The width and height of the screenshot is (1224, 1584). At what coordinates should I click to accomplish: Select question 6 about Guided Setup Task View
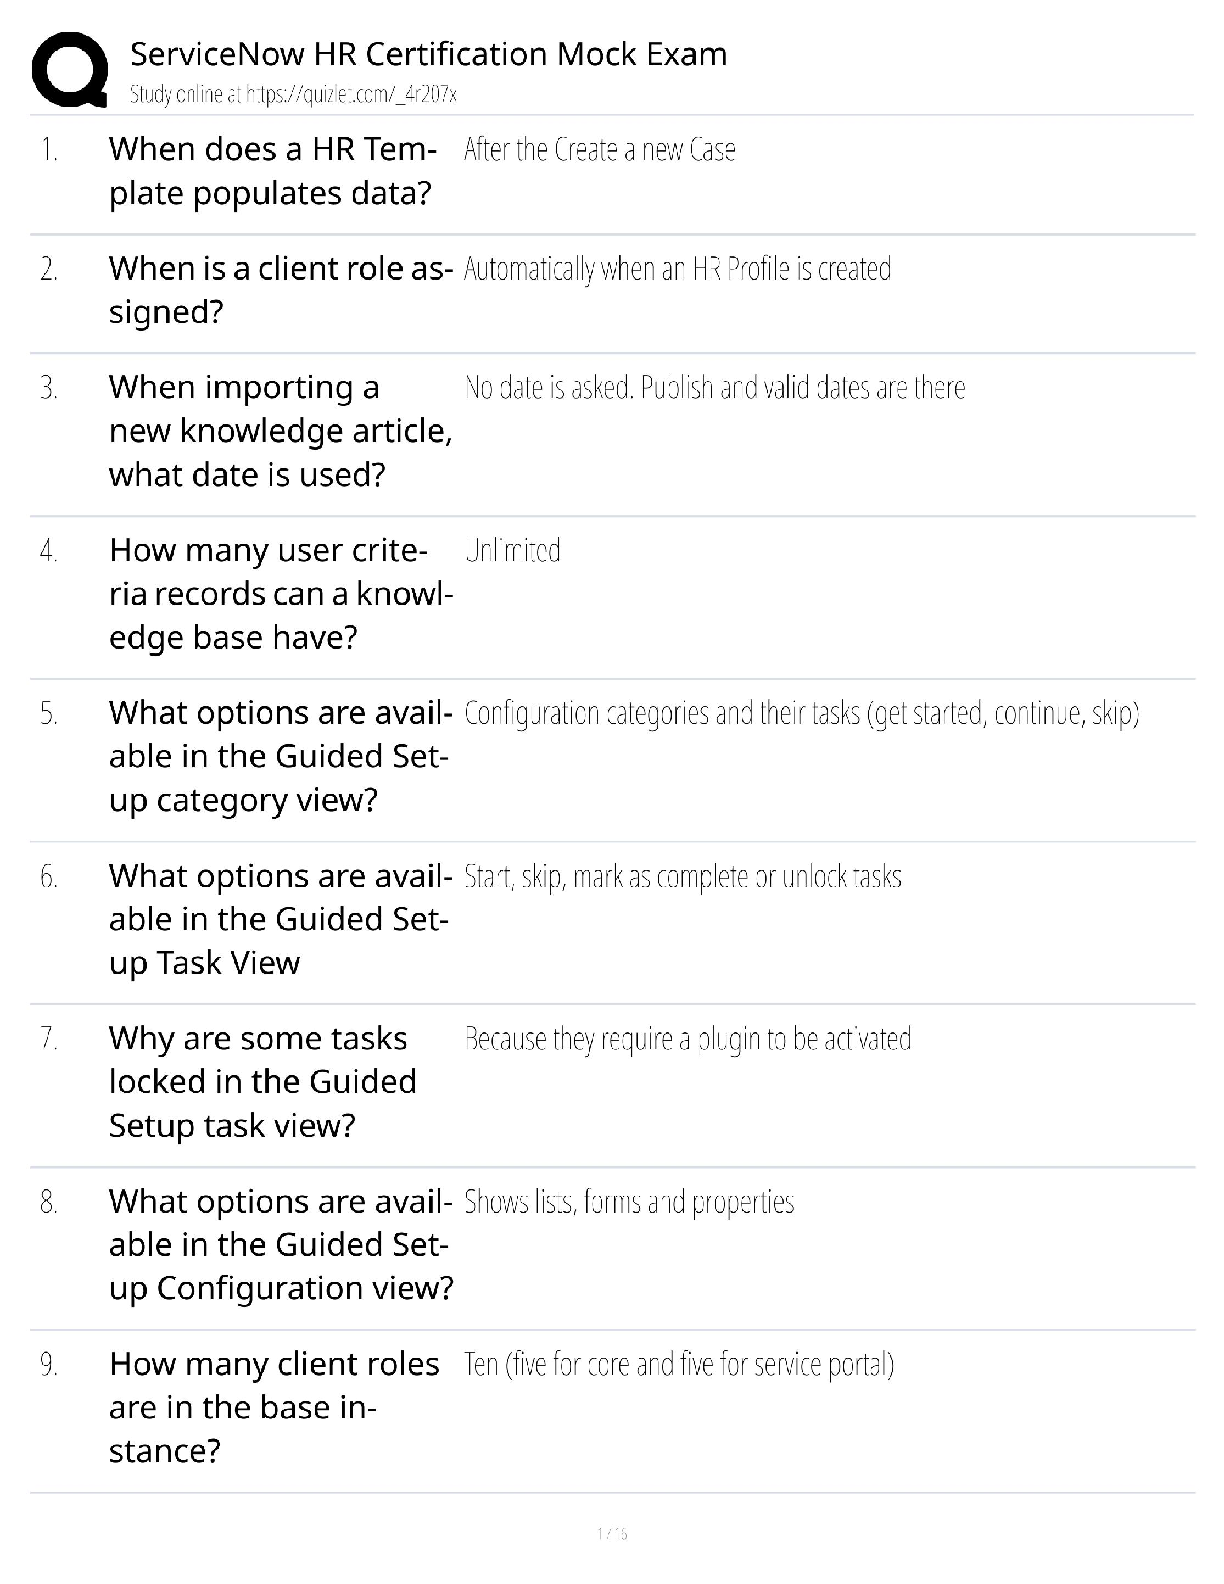point(281,919)
